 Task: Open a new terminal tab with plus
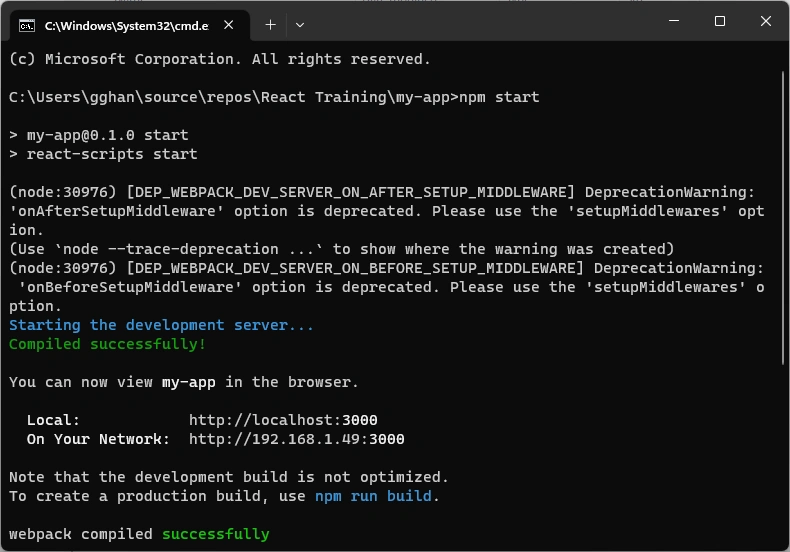coord(271,25)
